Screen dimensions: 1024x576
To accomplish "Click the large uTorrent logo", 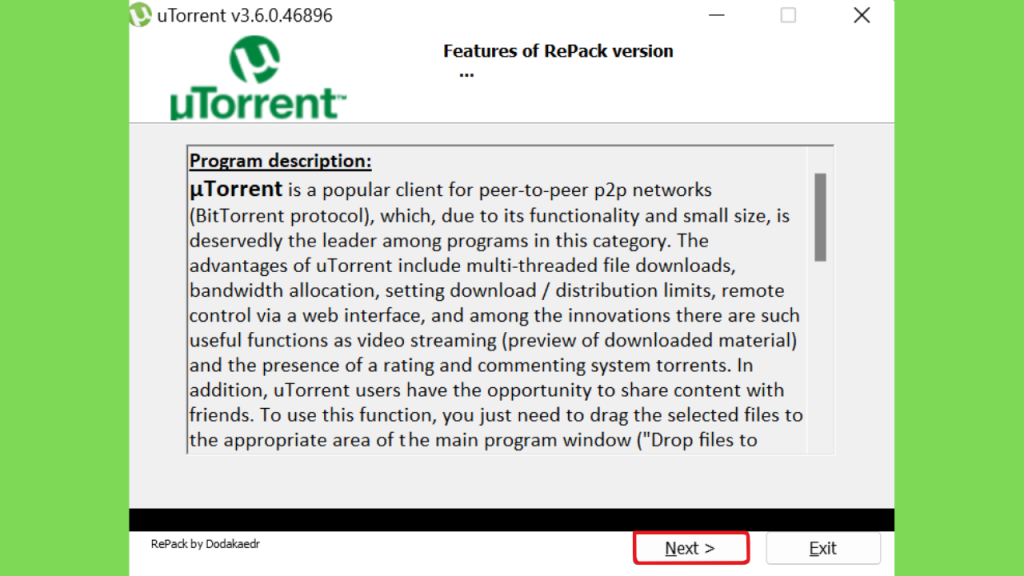I will point(258,78).
